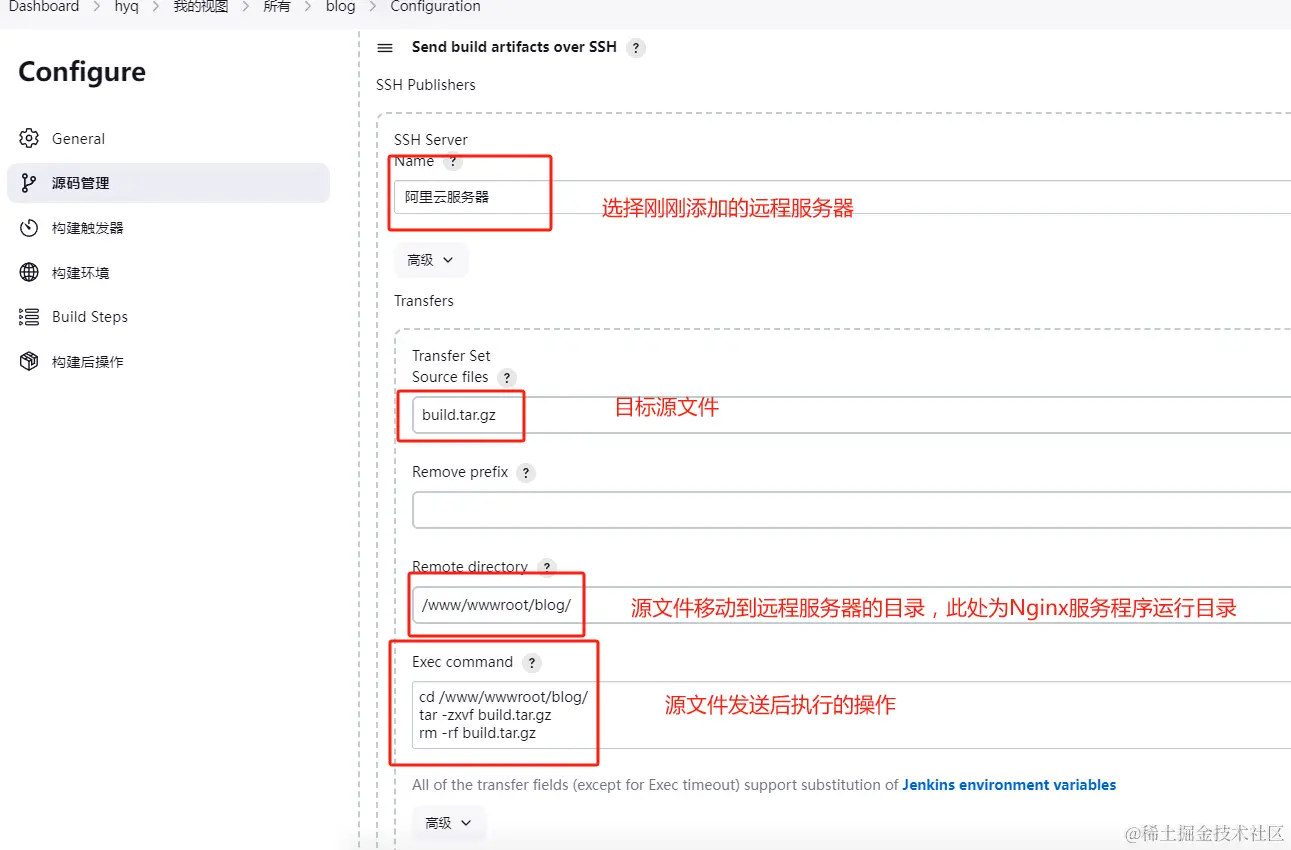1291x850 pixels.
Task: Select 源码管理 in the Configure sidebar
Action: [168, 183]
